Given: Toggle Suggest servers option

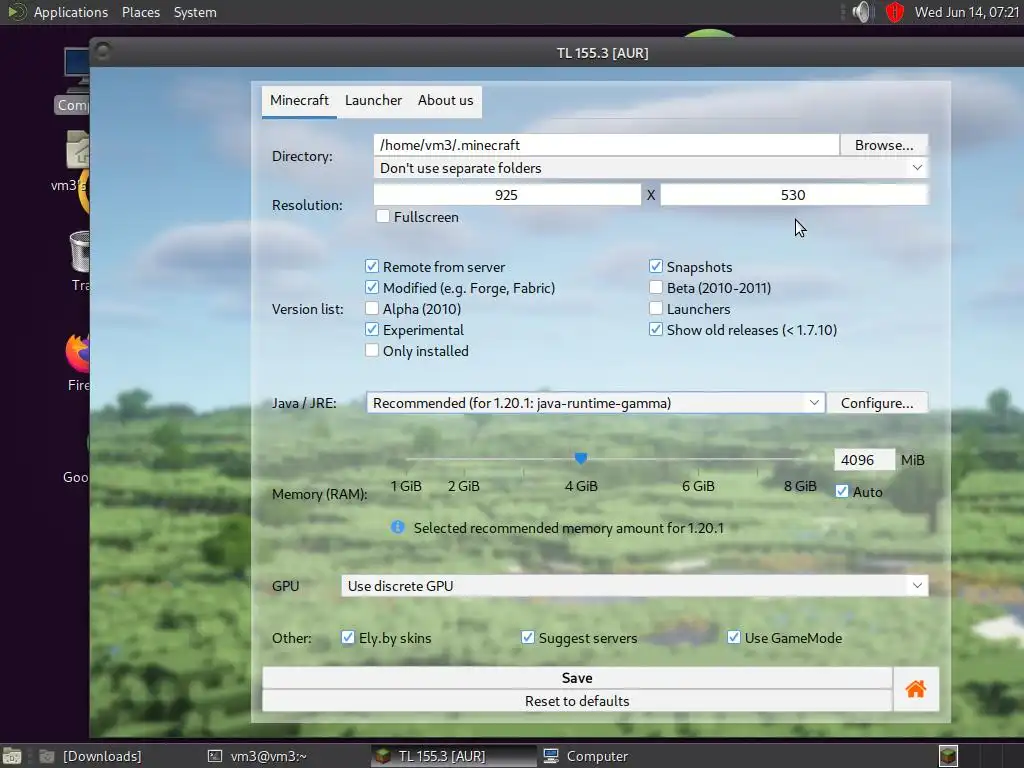Looking at the screenshot, I should coord(528,637).
